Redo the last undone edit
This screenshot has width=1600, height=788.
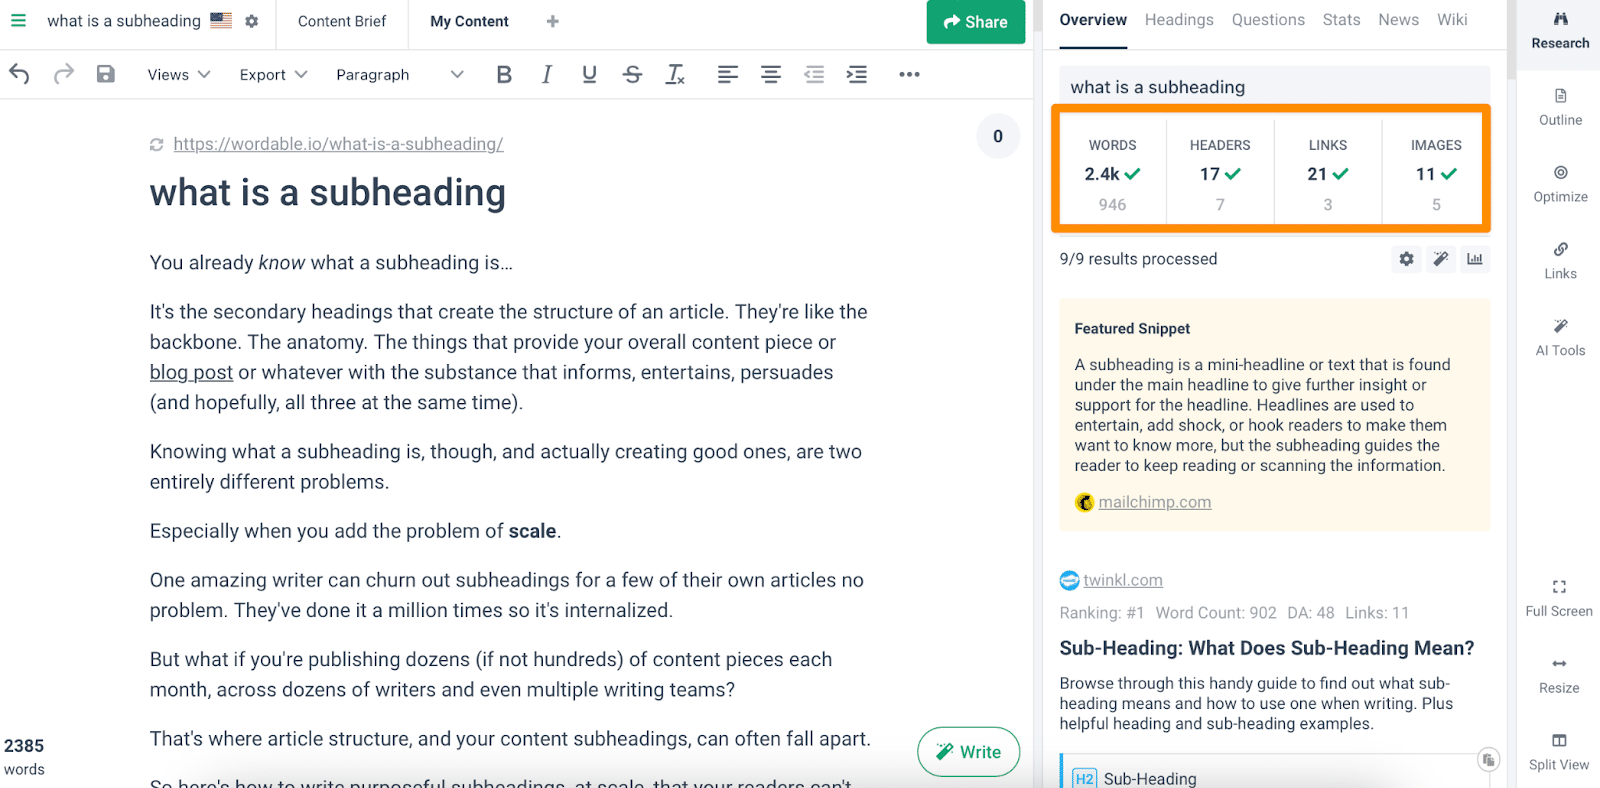[64, 74]
